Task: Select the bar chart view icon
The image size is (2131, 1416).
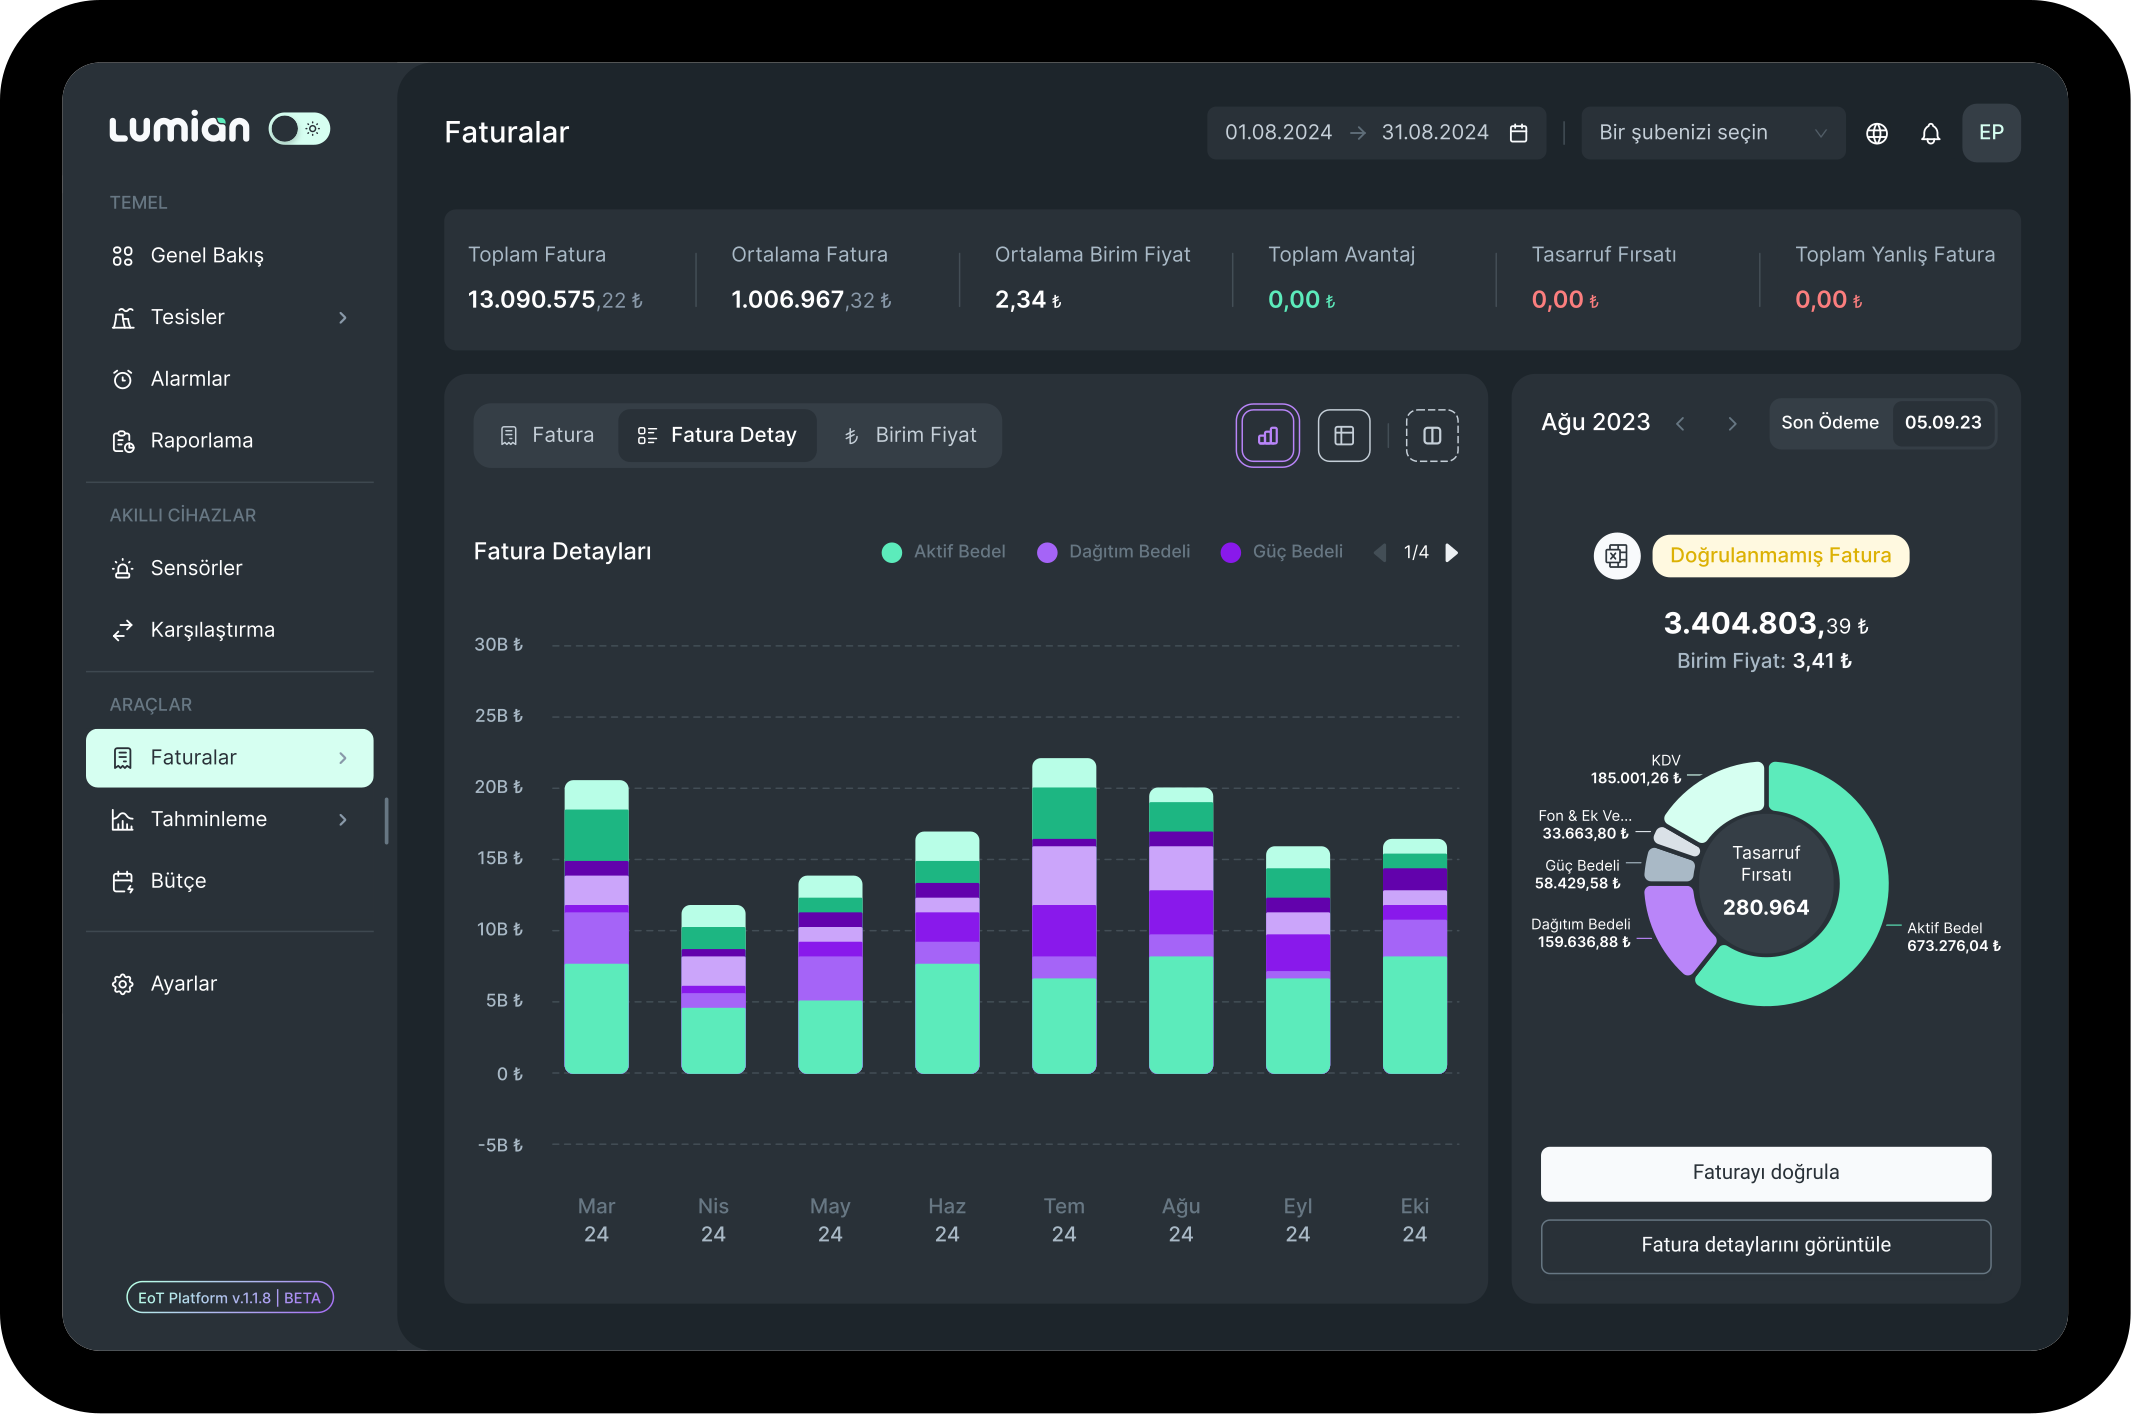Action: pos(1268,436)
